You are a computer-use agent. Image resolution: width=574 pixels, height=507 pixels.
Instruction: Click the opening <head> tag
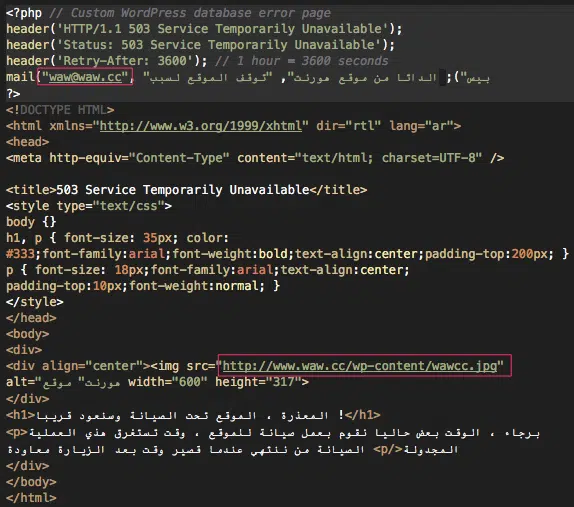pos(27,142)
